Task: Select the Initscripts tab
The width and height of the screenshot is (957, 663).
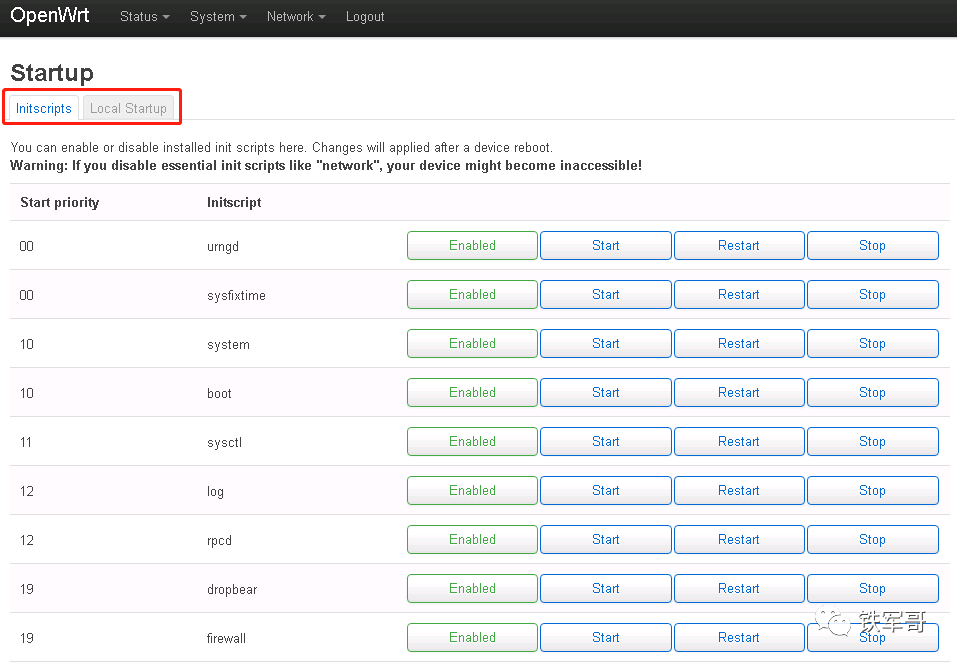Action: [43, 108]
